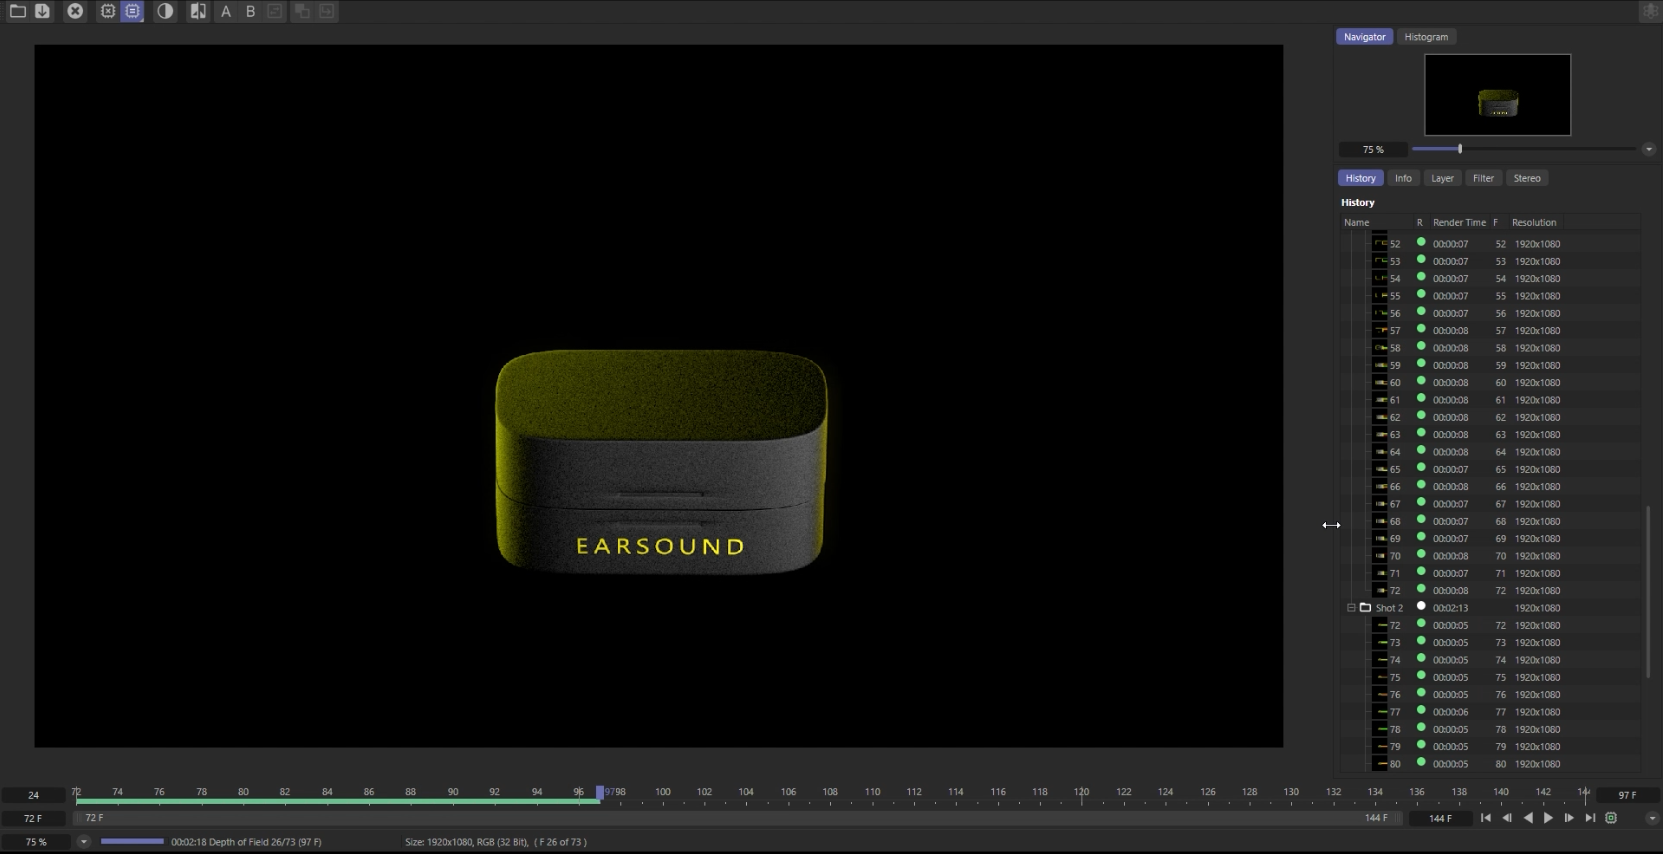1663x854 pixels.
Task: Click the white status dot of Shot 2
Action: [1421, 606]
